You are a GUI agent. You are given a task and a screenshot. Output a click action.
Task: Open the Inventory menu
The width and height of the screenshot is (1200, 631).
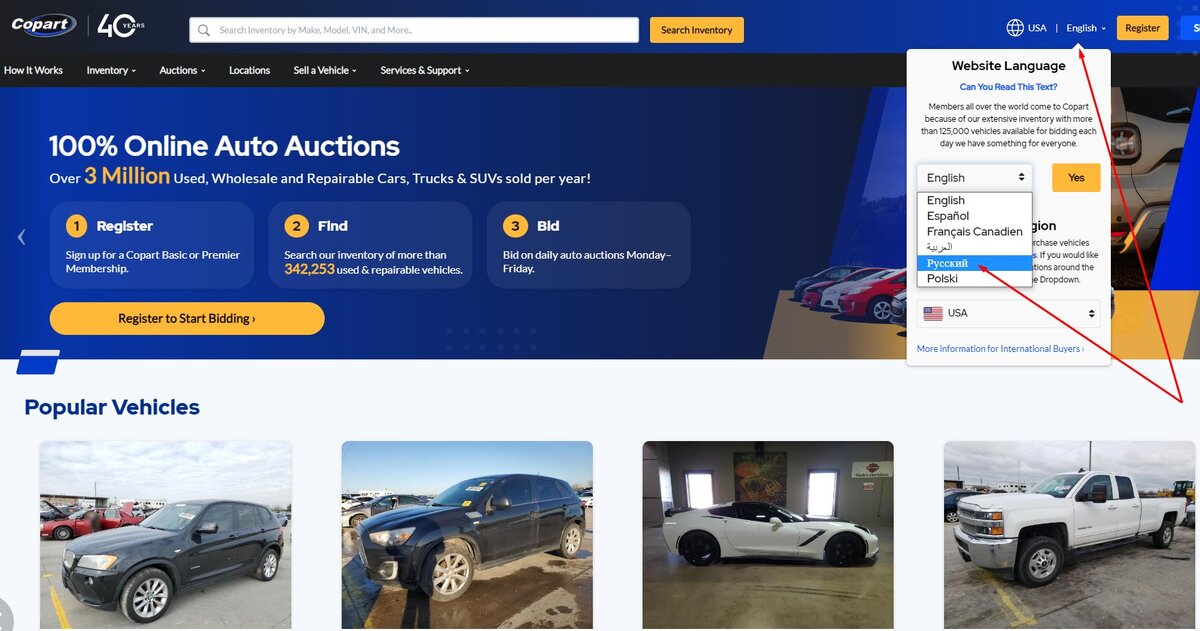(111, 70)
